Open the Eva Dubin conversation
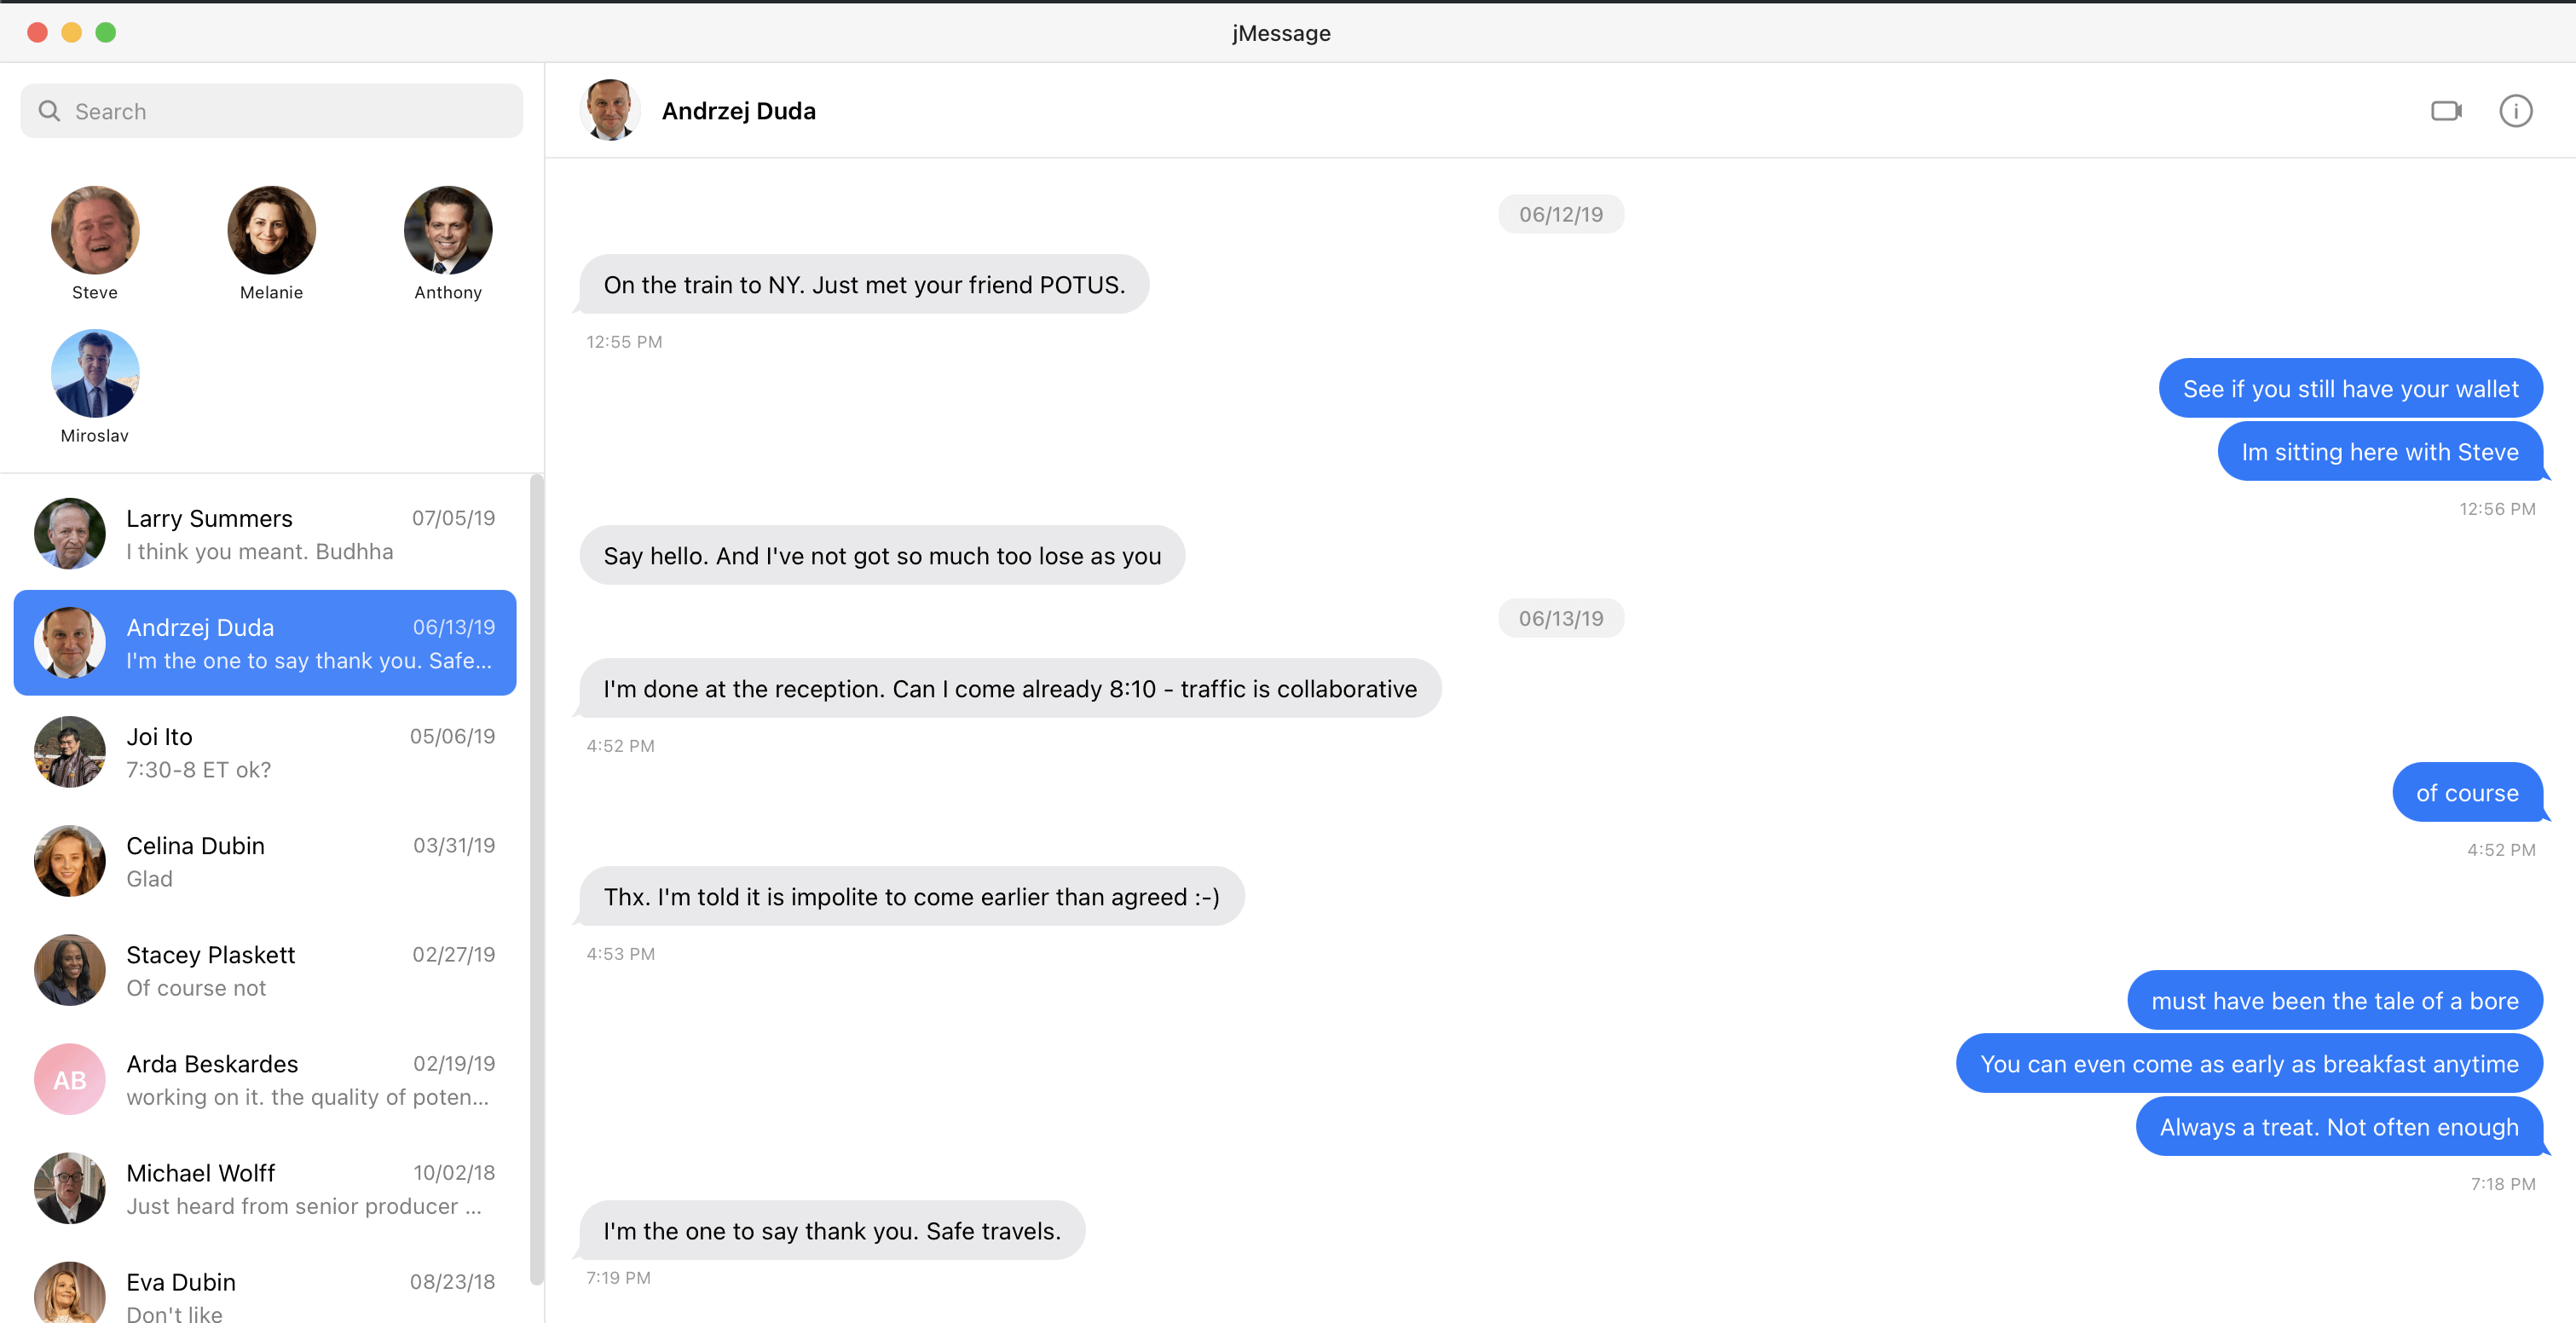Screen dimensions: 2576x1323 coord(265,1295)
